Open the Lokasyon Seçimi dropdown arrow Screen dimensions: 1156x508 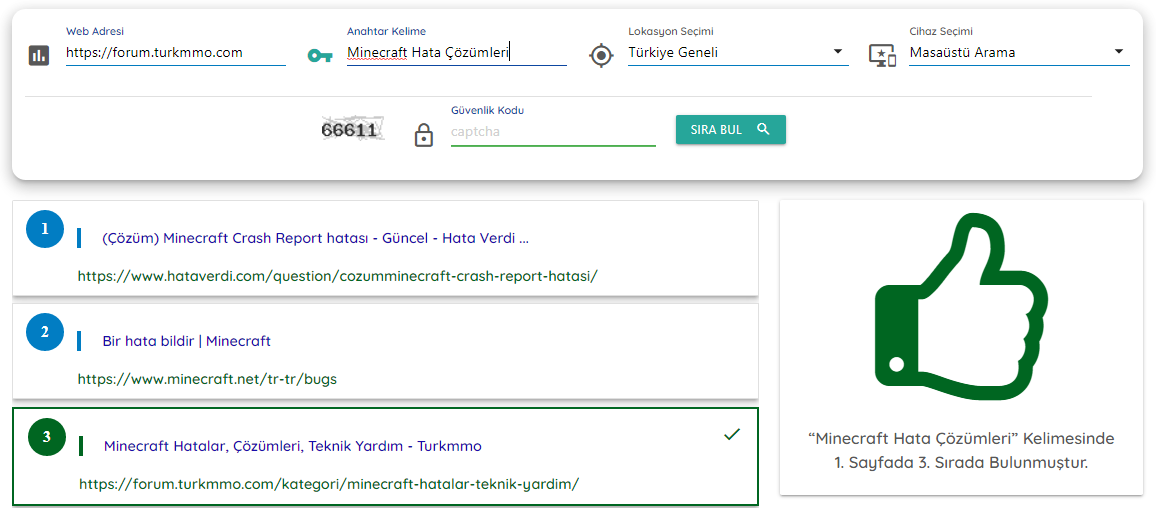pyautogui.click(x=838, y=52)
